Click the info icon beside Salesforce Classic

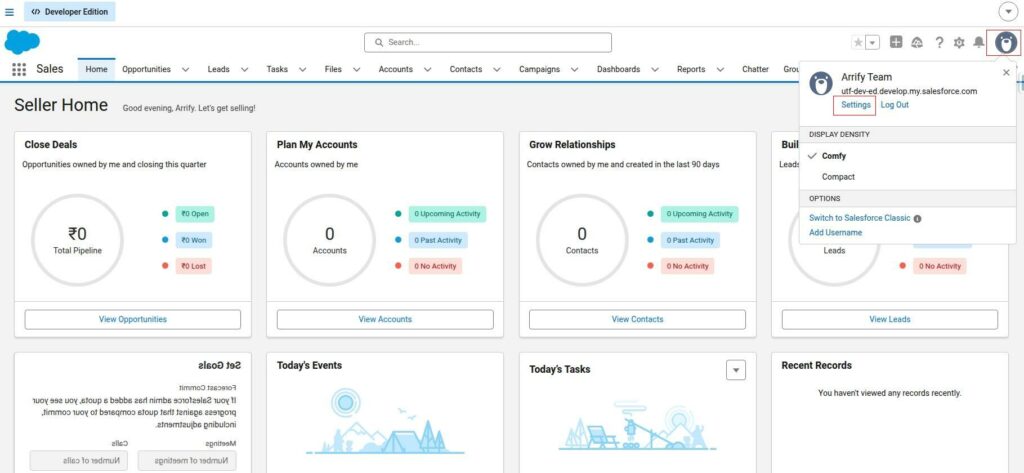[x=918, y=219]
